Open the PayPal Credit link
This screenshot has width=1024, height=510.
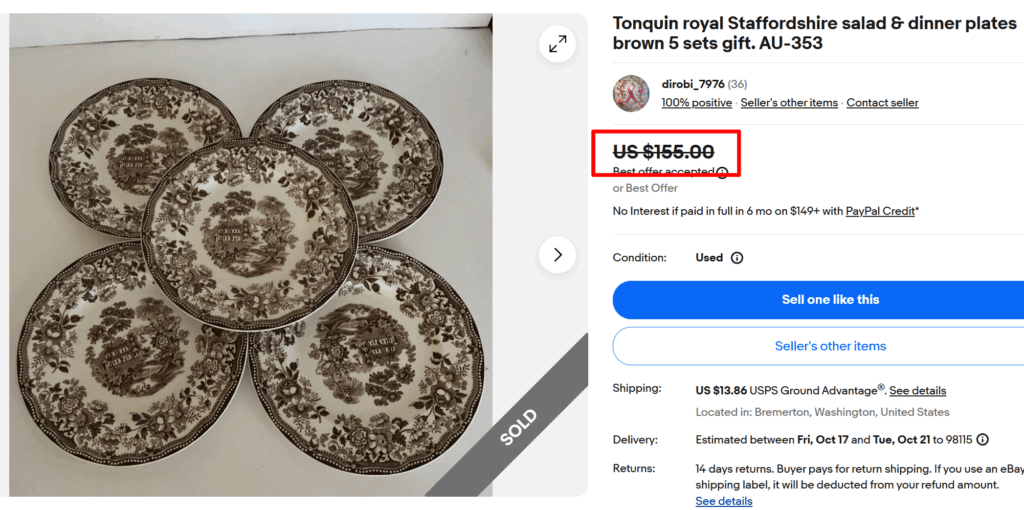tap(880, 211)
